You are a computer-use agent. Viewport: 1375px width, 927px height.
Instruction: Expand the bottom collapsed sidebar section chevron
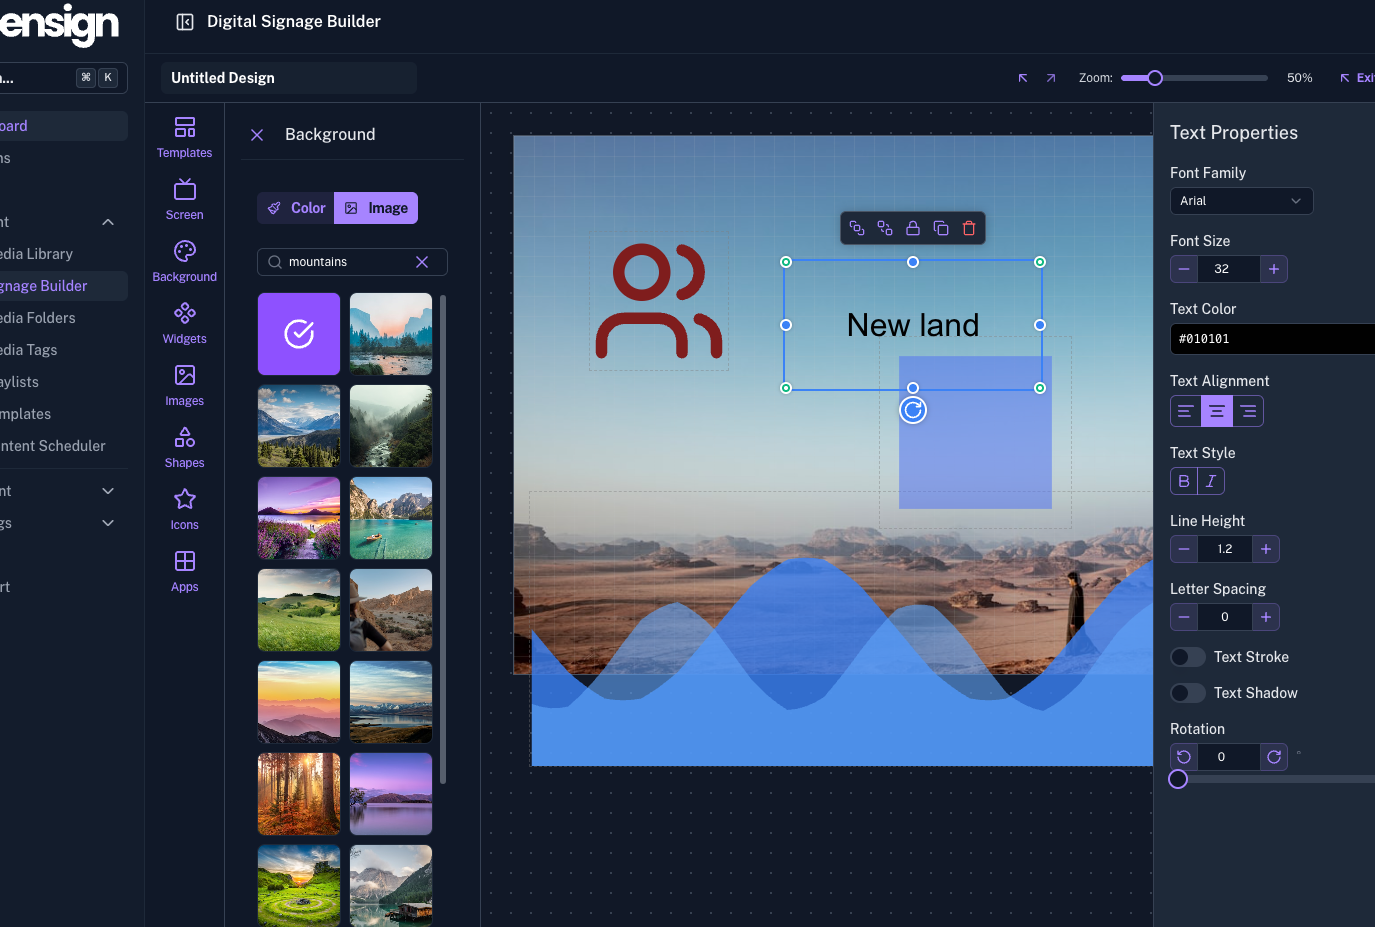107,523
